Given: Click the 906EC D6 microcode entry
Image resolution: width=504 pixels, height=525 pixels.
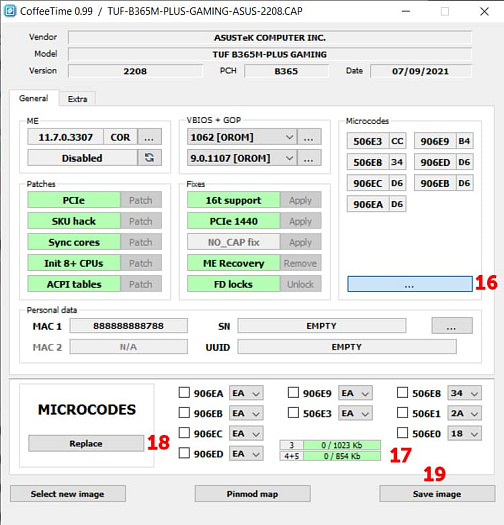Looking at the screenshot, I should (x=376, y=183).
